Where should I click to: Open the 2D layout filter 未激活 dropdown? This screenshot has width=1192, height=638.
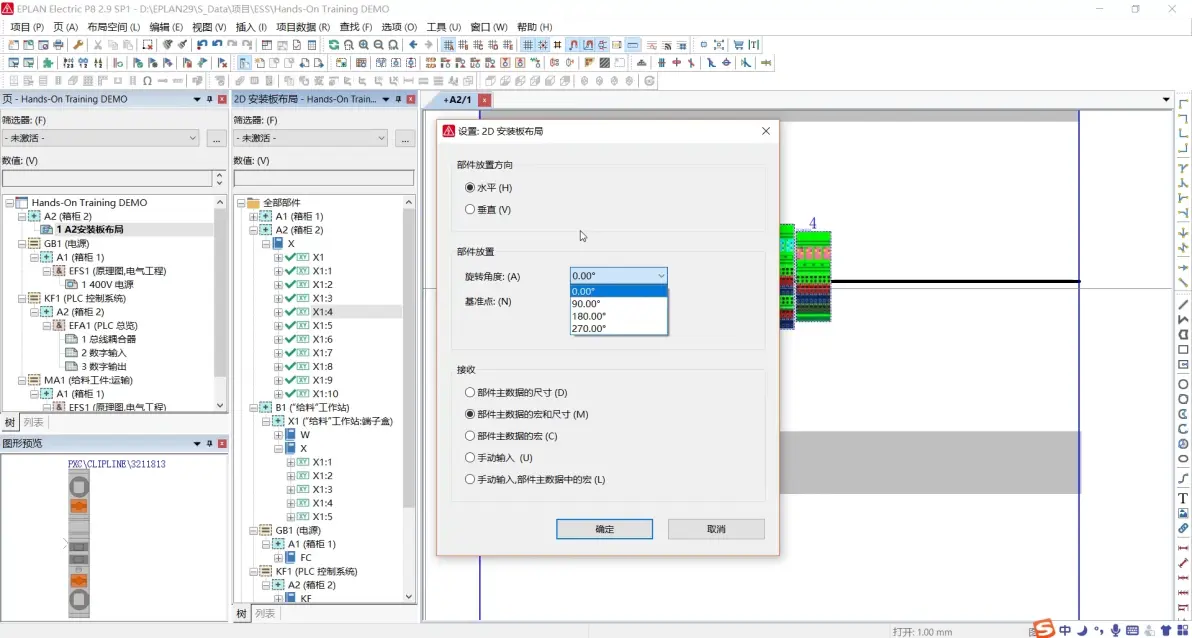pos(382,138)
